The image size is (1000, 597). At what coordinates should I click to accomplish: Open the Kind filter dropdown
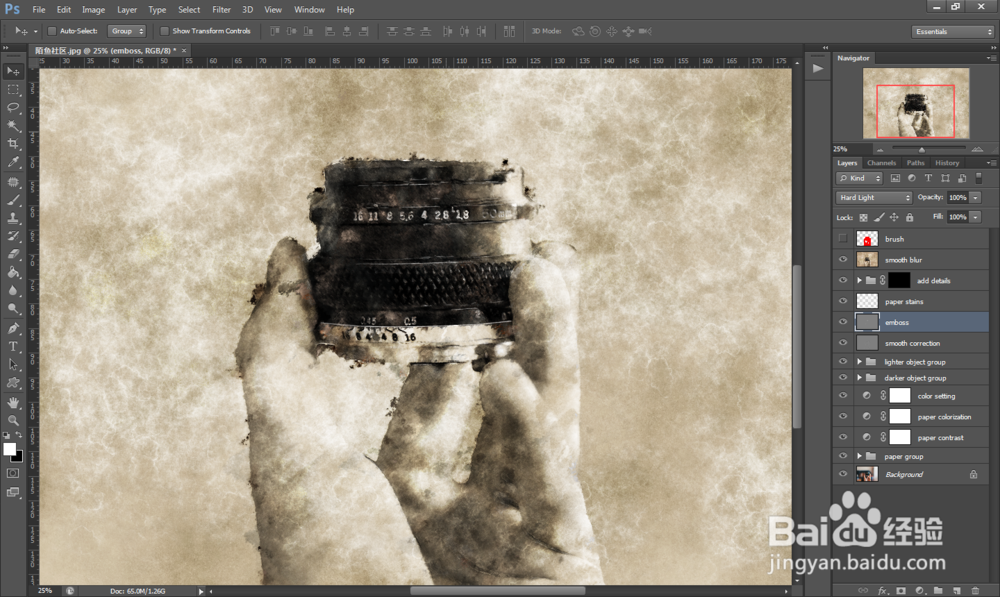[859, 179]
